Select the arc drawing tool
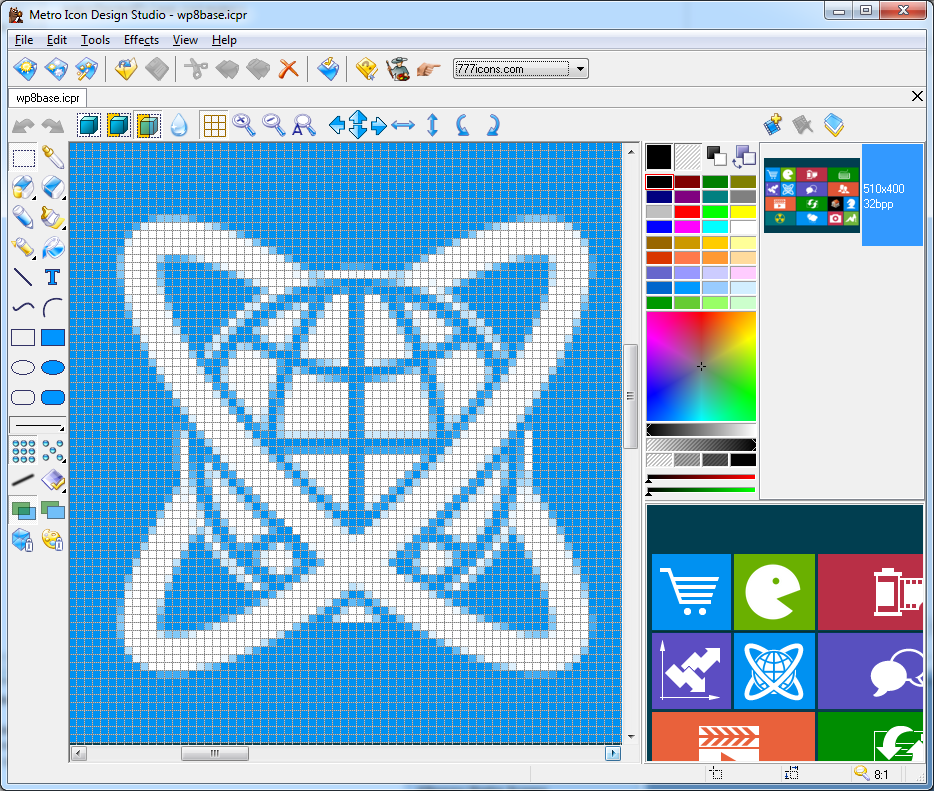Viewport: 934px width, 791px height. 53,307
